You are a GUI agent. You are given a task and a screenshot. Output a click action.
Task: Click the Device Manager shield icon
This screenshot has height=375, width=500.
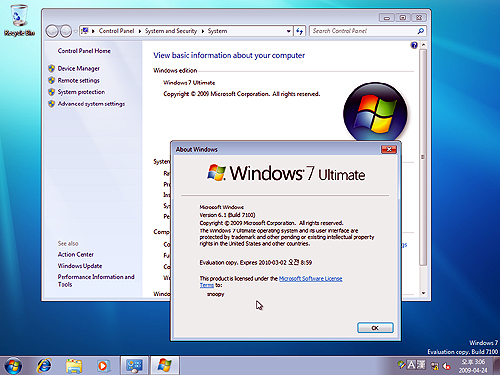click(x=51, y=69)
